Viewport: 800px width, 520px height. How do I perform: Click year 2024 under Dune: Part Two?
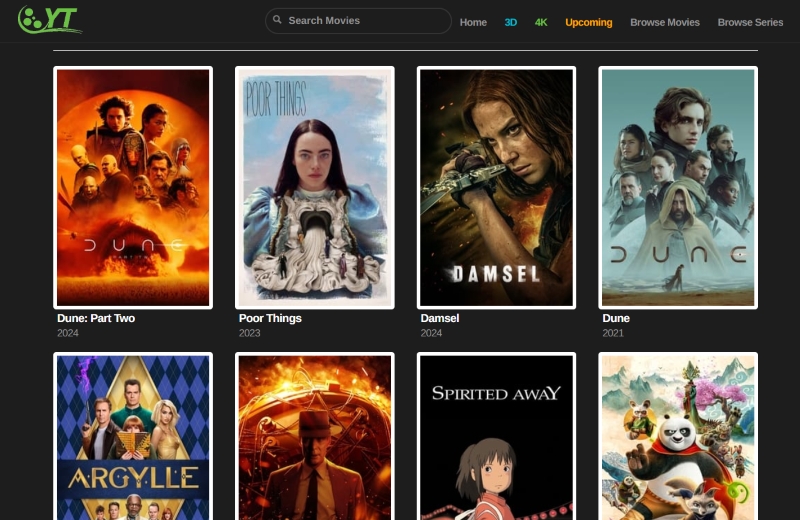tap(68, 333)
